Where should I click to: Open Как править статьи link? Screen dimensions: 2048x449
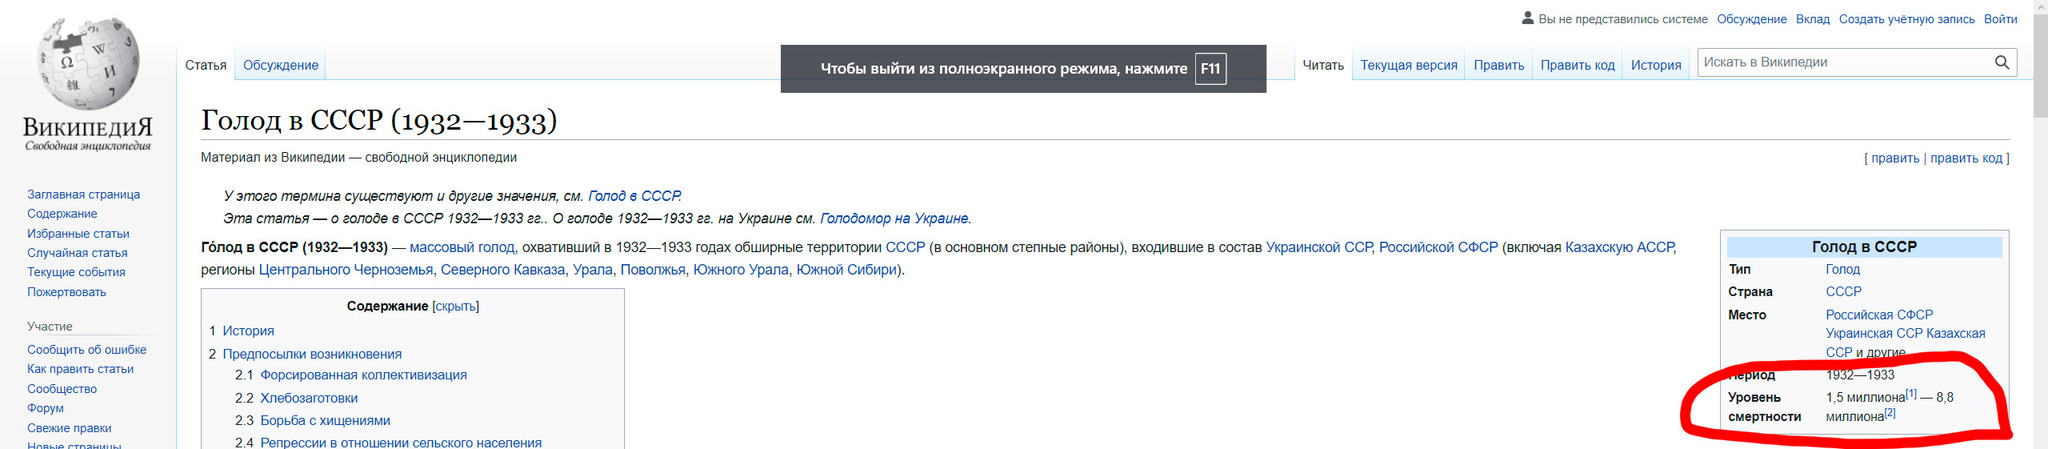[80, 369]
